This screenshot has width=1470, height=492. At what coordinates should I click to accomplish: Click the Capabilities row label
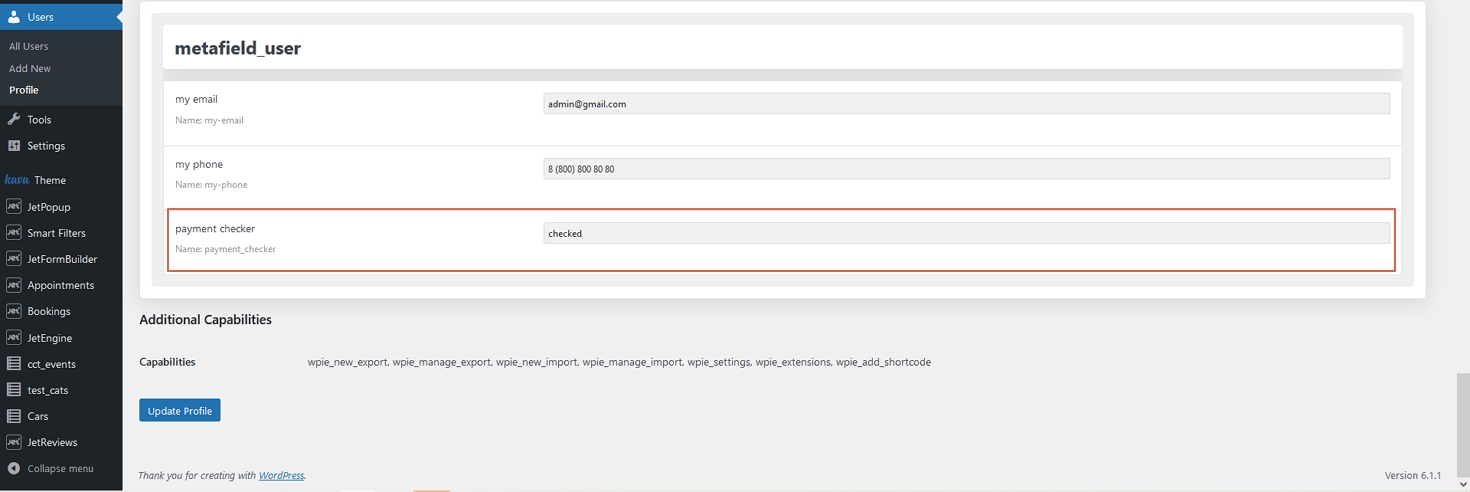(x=167, y=362)
